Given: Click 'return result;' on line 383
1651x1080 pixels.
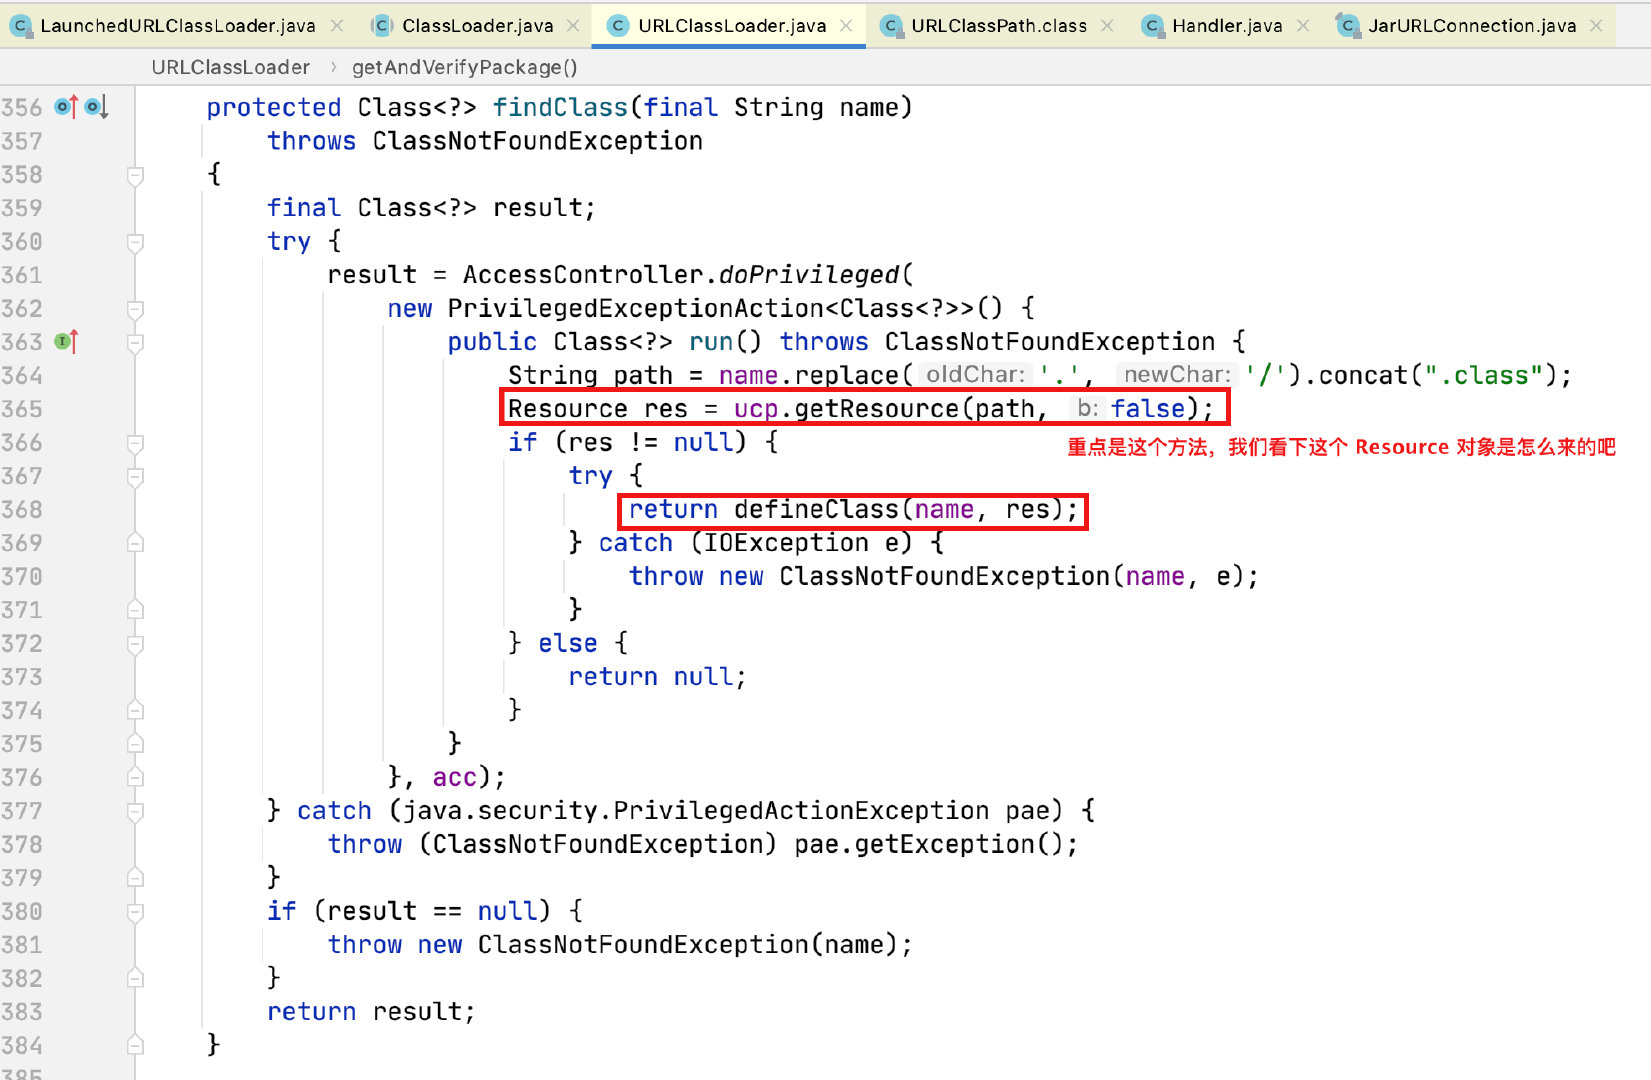Looking at the screenshot, I should click(371, 1012).
